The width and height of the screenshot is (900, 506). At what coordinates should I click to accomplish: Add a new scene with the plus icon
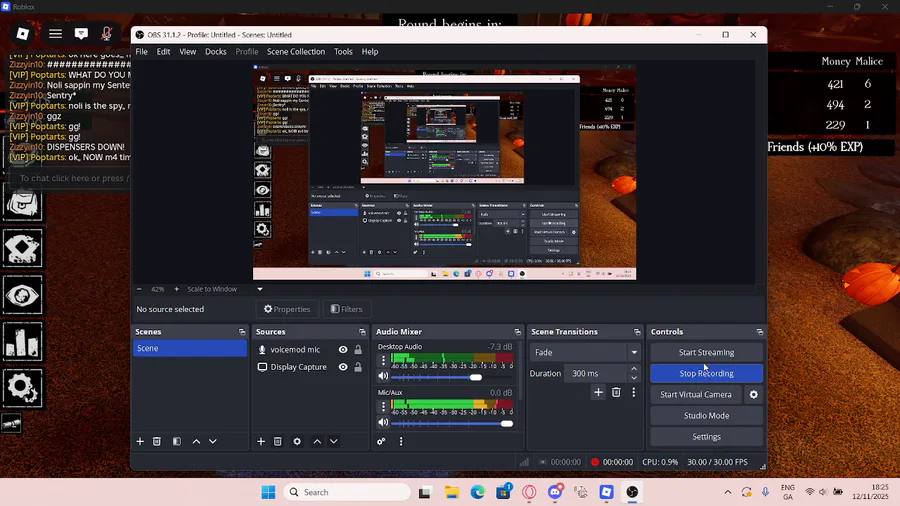140,441
